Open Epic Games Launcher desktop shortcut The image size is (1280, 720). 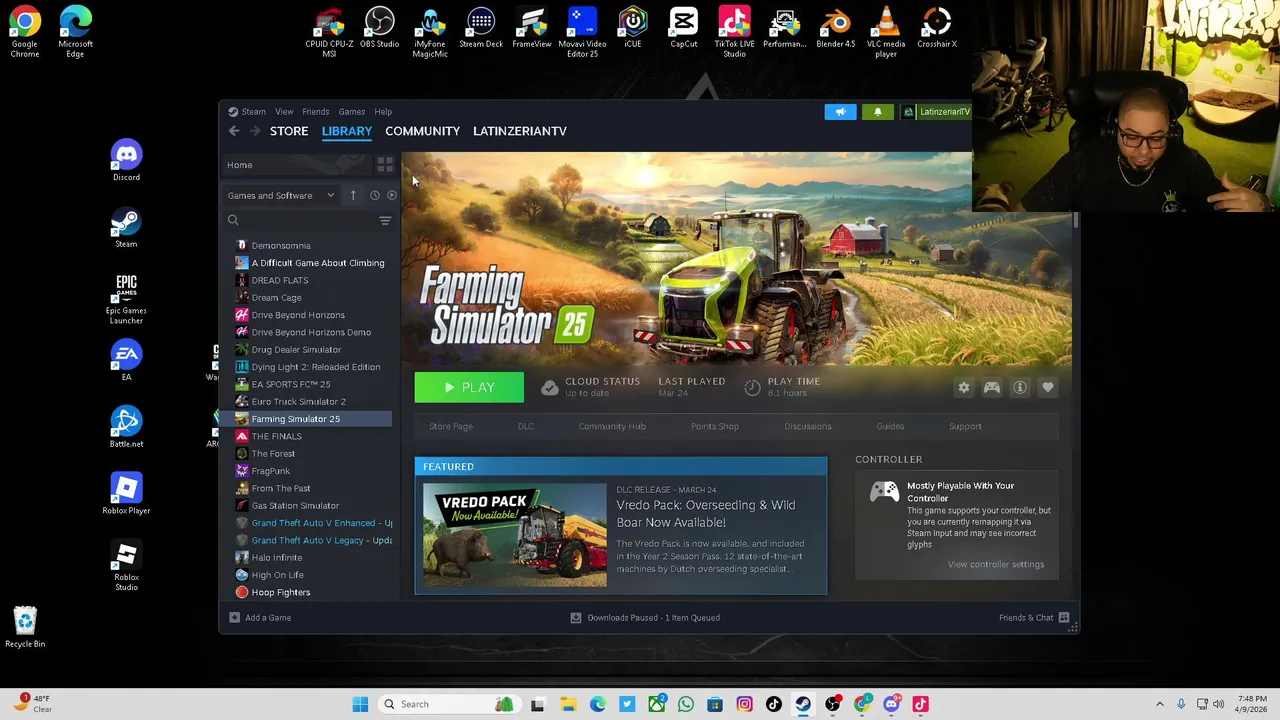coord(126,298)
